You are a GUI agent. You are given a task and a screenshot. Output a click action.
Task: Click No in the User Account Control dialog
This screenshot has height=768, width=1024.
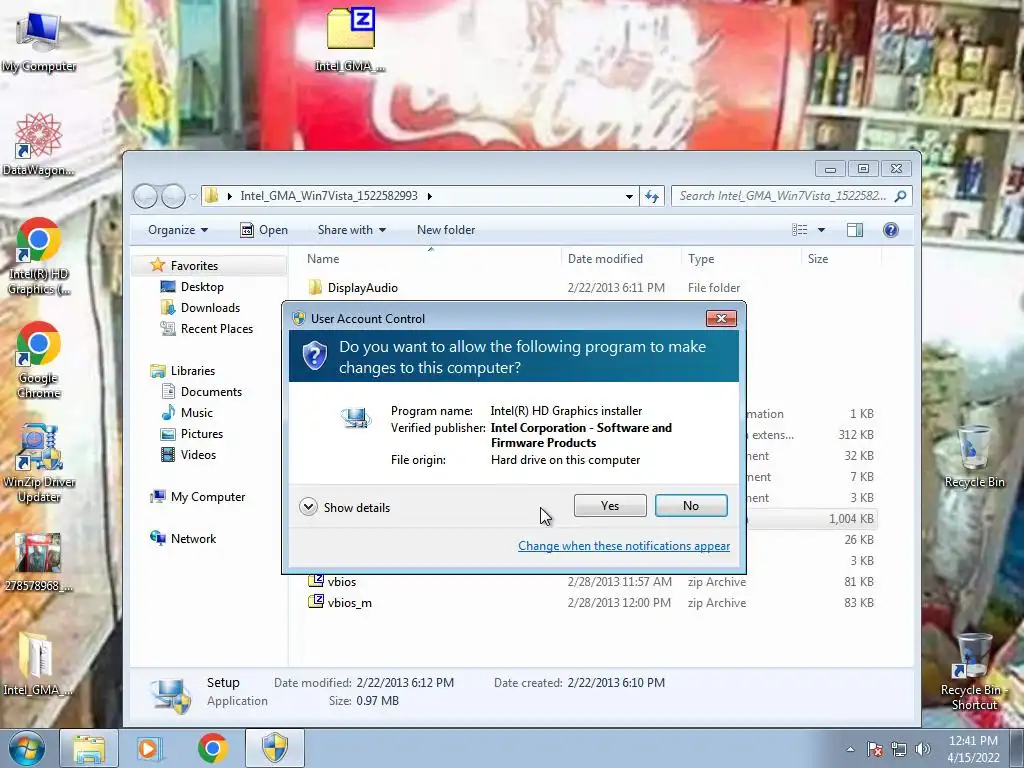(x=691, y=505)
